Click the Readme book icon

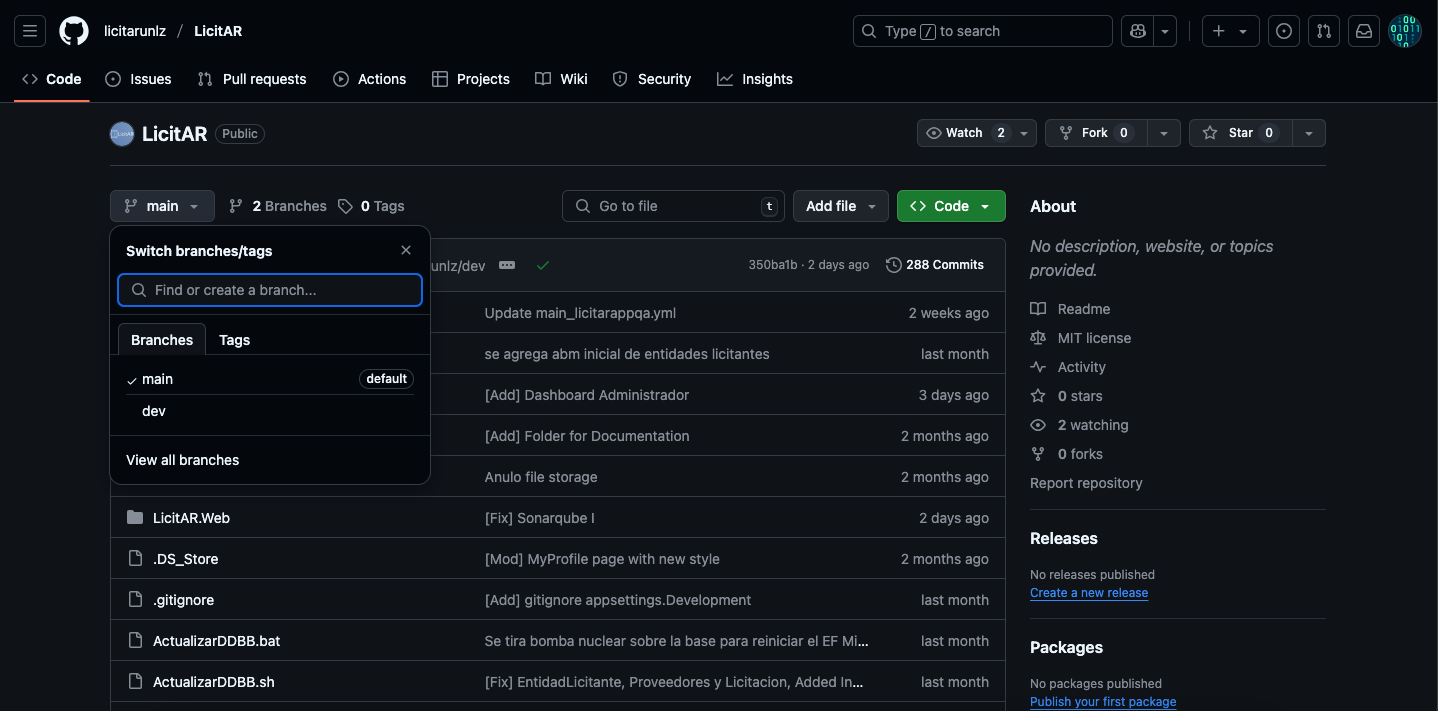point(1038,309)
